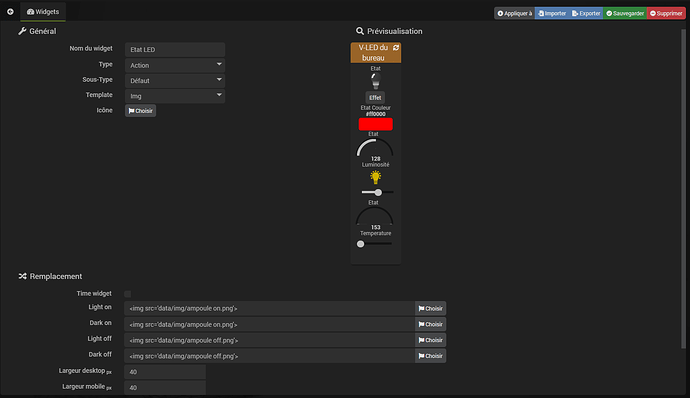
Task: Click the Prévisualisation heading
Action: point(389,31)
